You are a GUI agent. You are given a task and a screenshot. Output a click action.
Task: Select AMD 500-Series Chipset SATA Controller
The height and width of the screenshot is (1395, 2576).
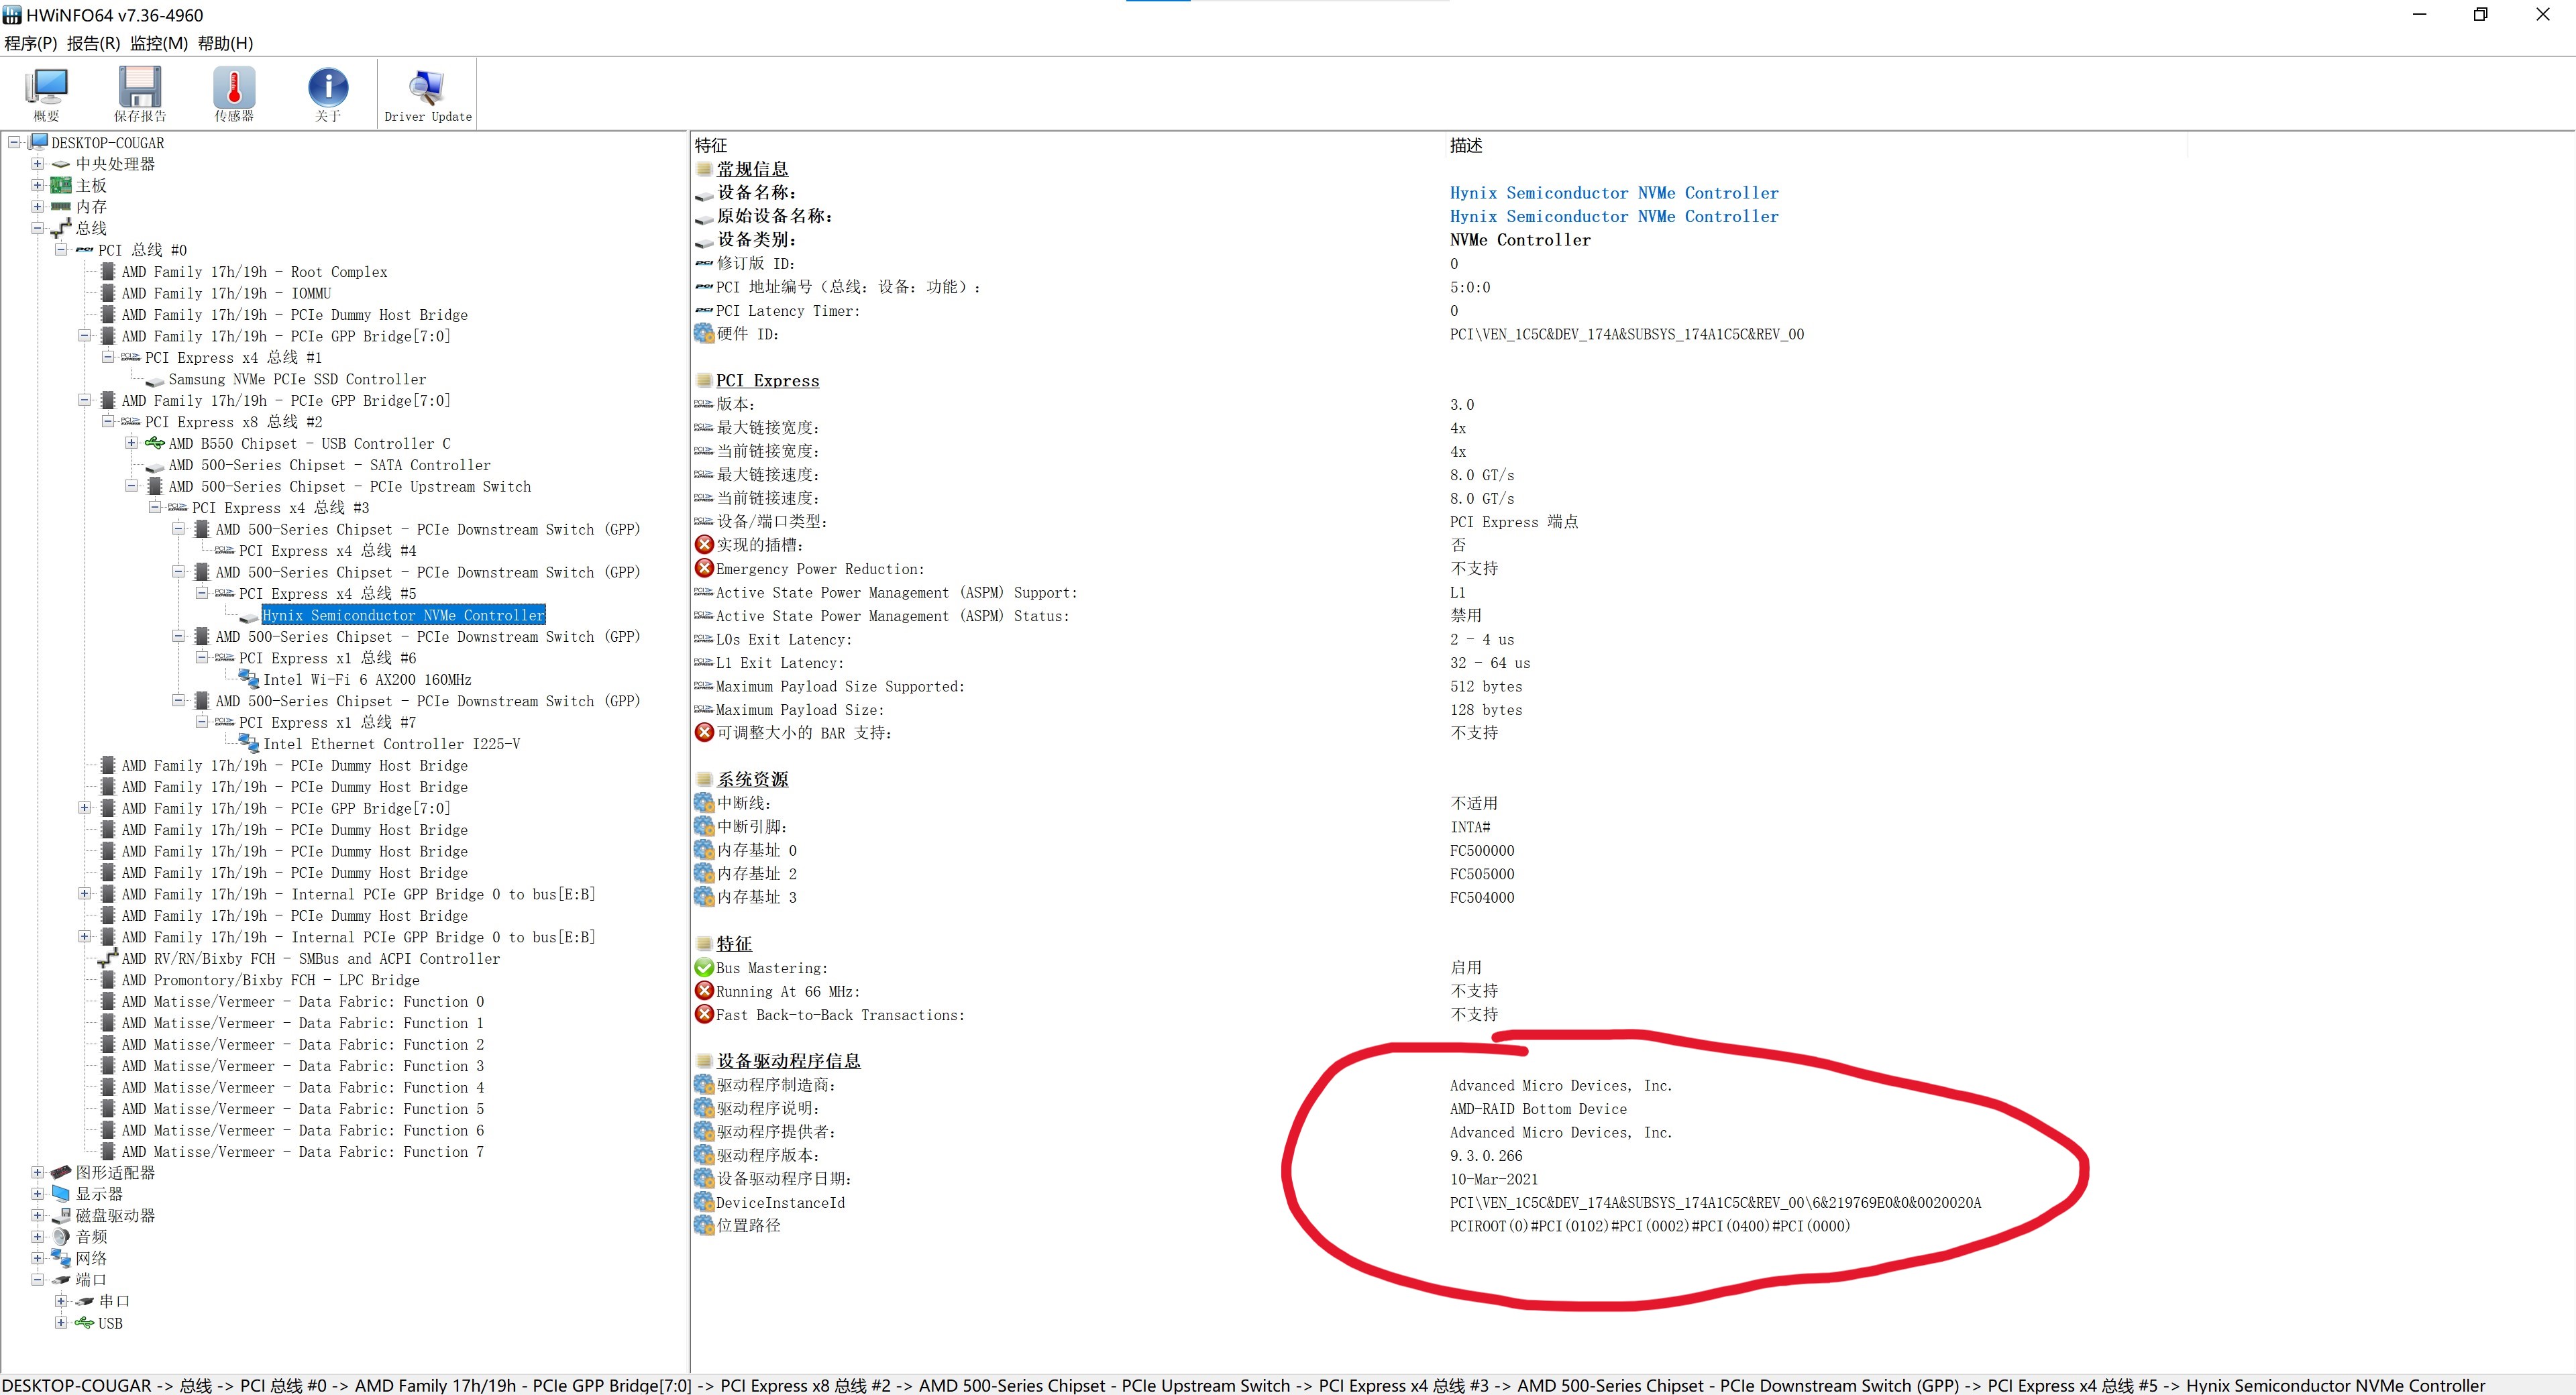pyautogui.click(x=329, y=465)
